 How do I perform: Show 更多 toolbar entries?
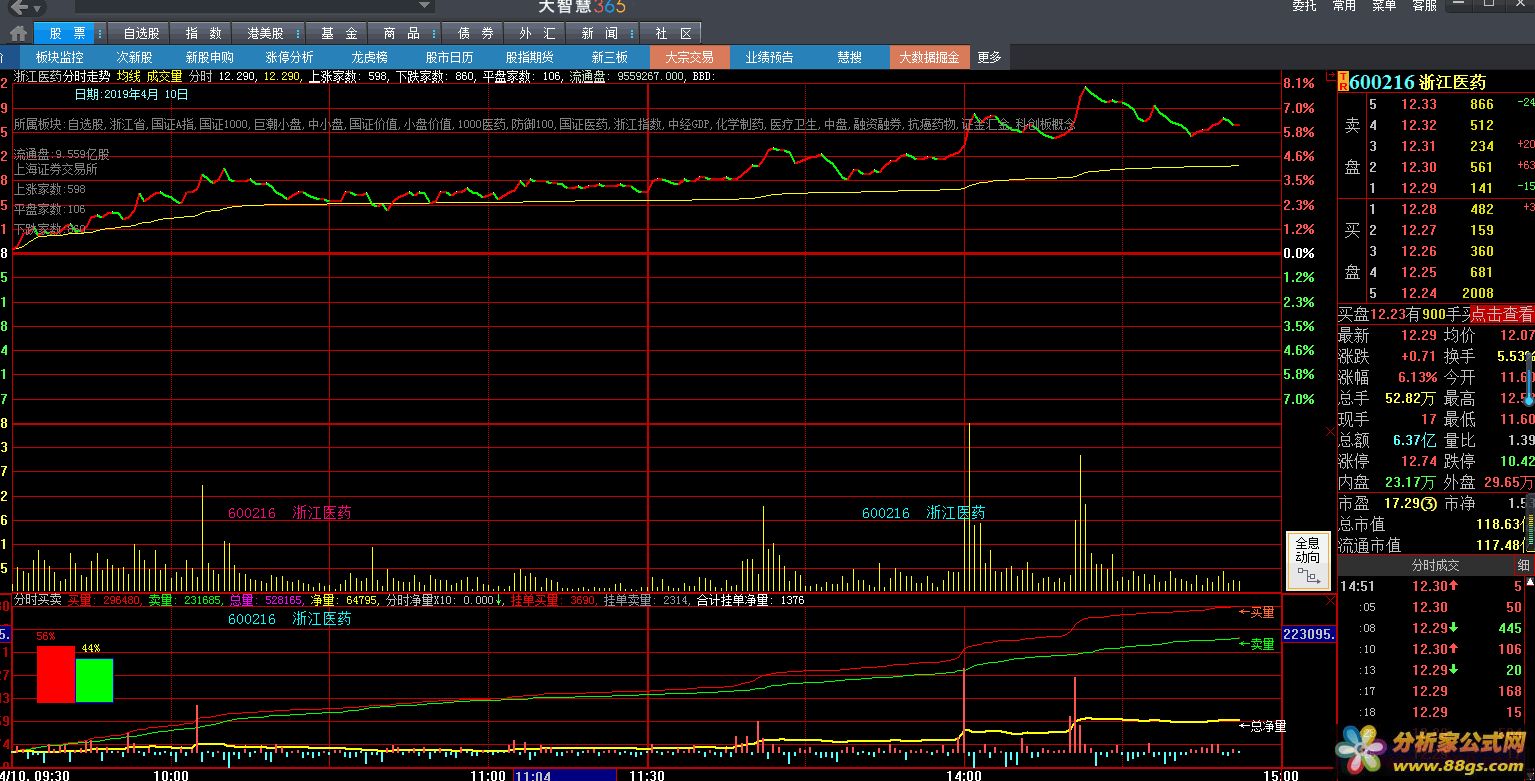coord(989,57)
